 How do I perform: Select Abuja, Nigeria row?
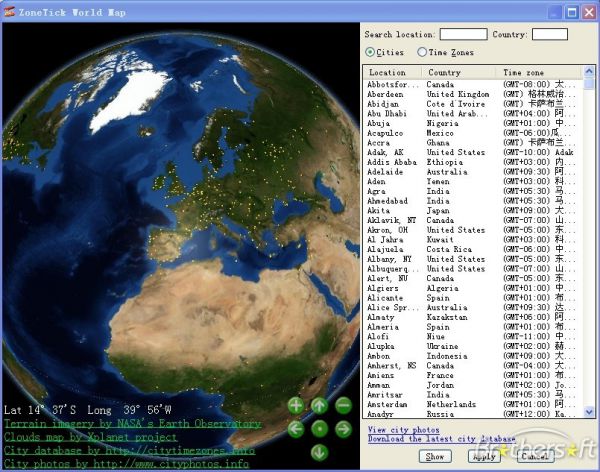click(x=473, y=123)
